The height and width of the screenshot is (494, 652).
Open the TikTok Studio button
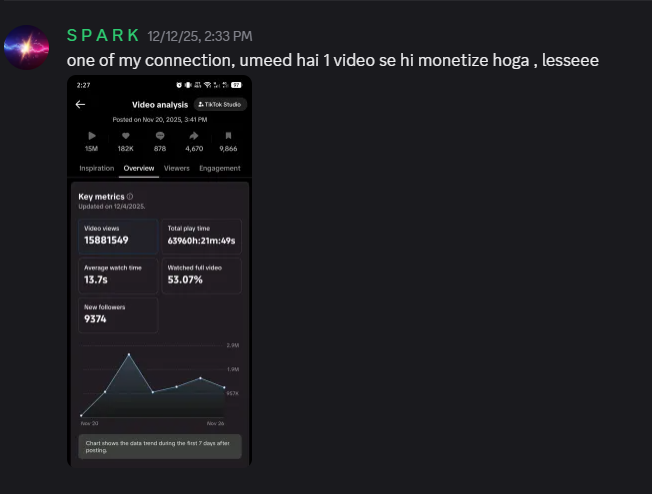click(x=220, y=104)
